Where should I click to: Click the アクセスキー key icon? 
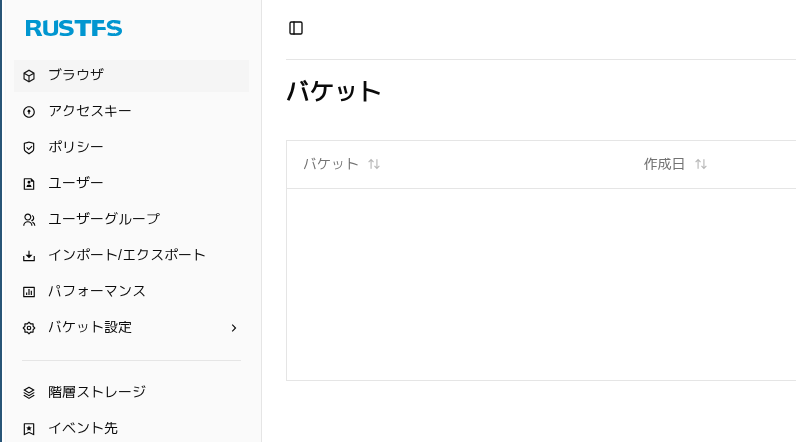click(x=29, y=112)
